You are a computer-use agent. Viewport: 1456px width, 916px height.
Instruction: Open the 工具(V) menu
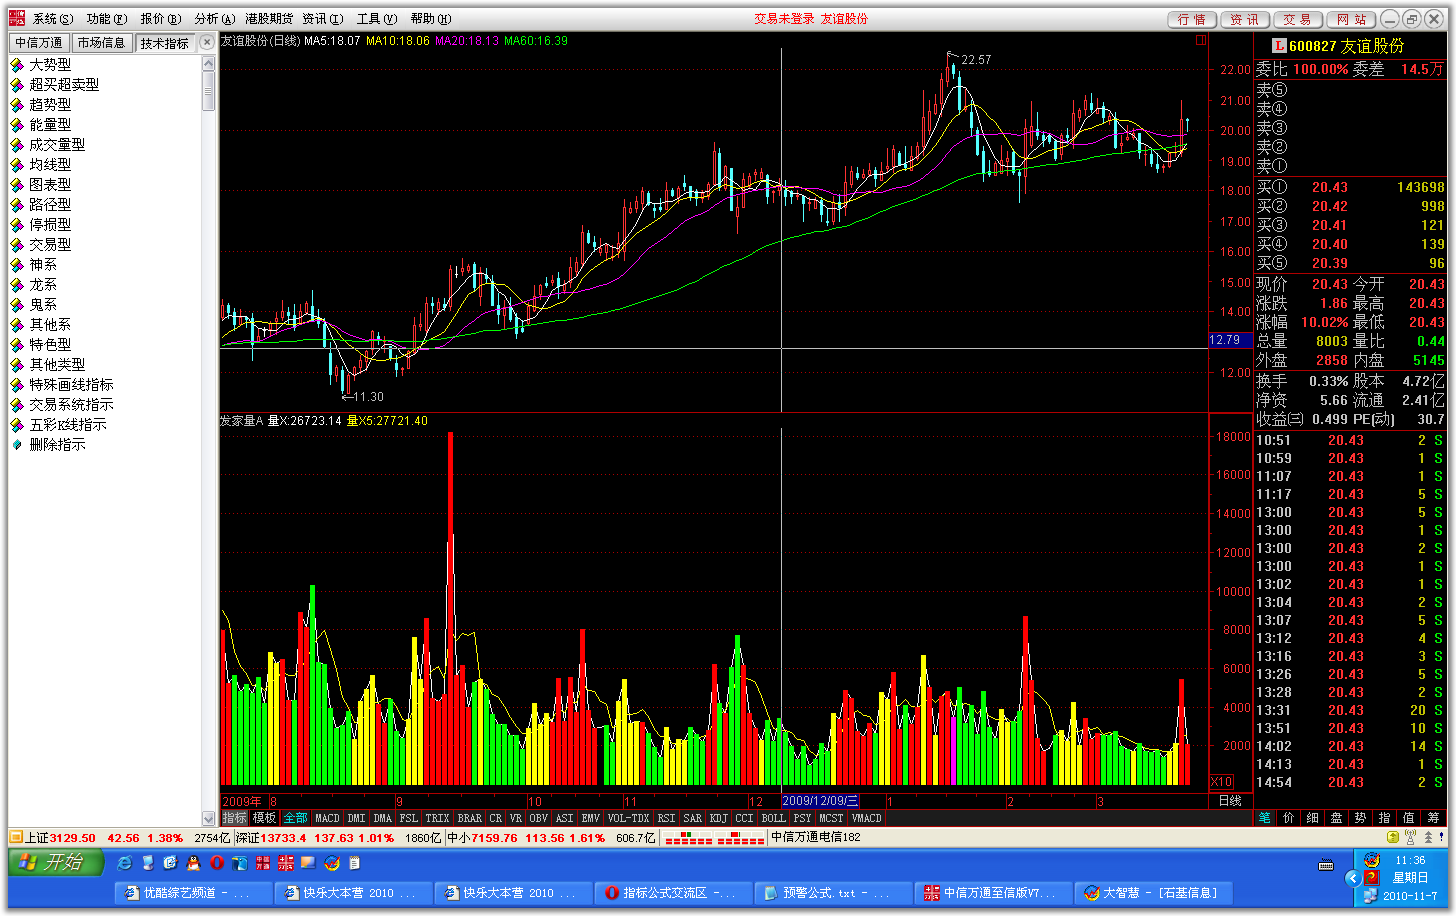pyautogui.click(x=377, y=19)
